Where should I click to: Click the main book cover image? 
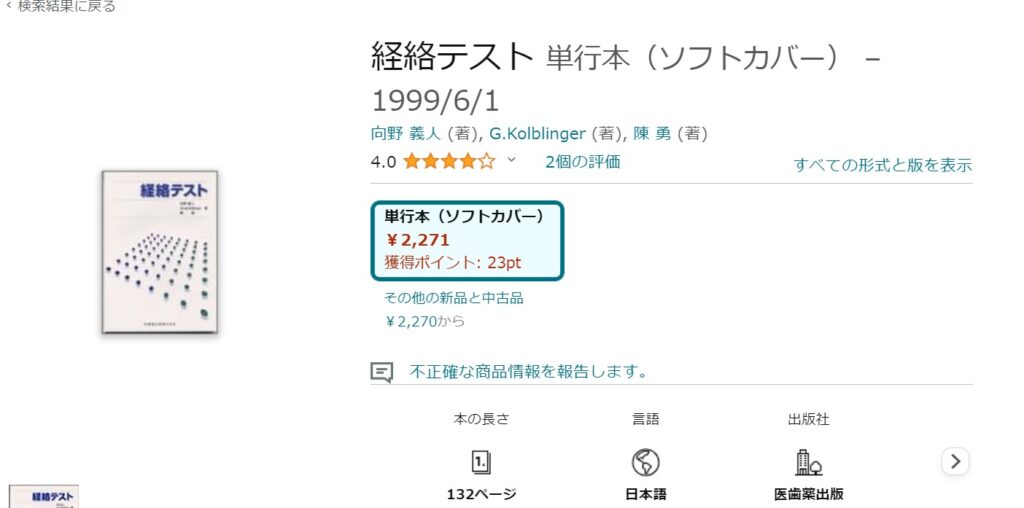tap(160, 252)
